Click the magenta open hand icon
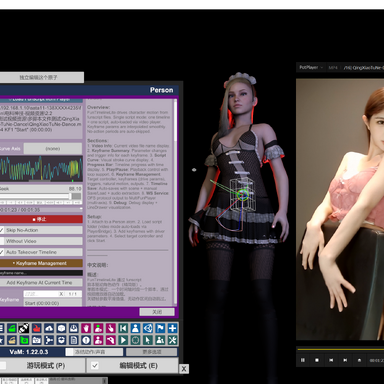Image resolution: width=384 pixels, height=384 pixels. (86, 328)
